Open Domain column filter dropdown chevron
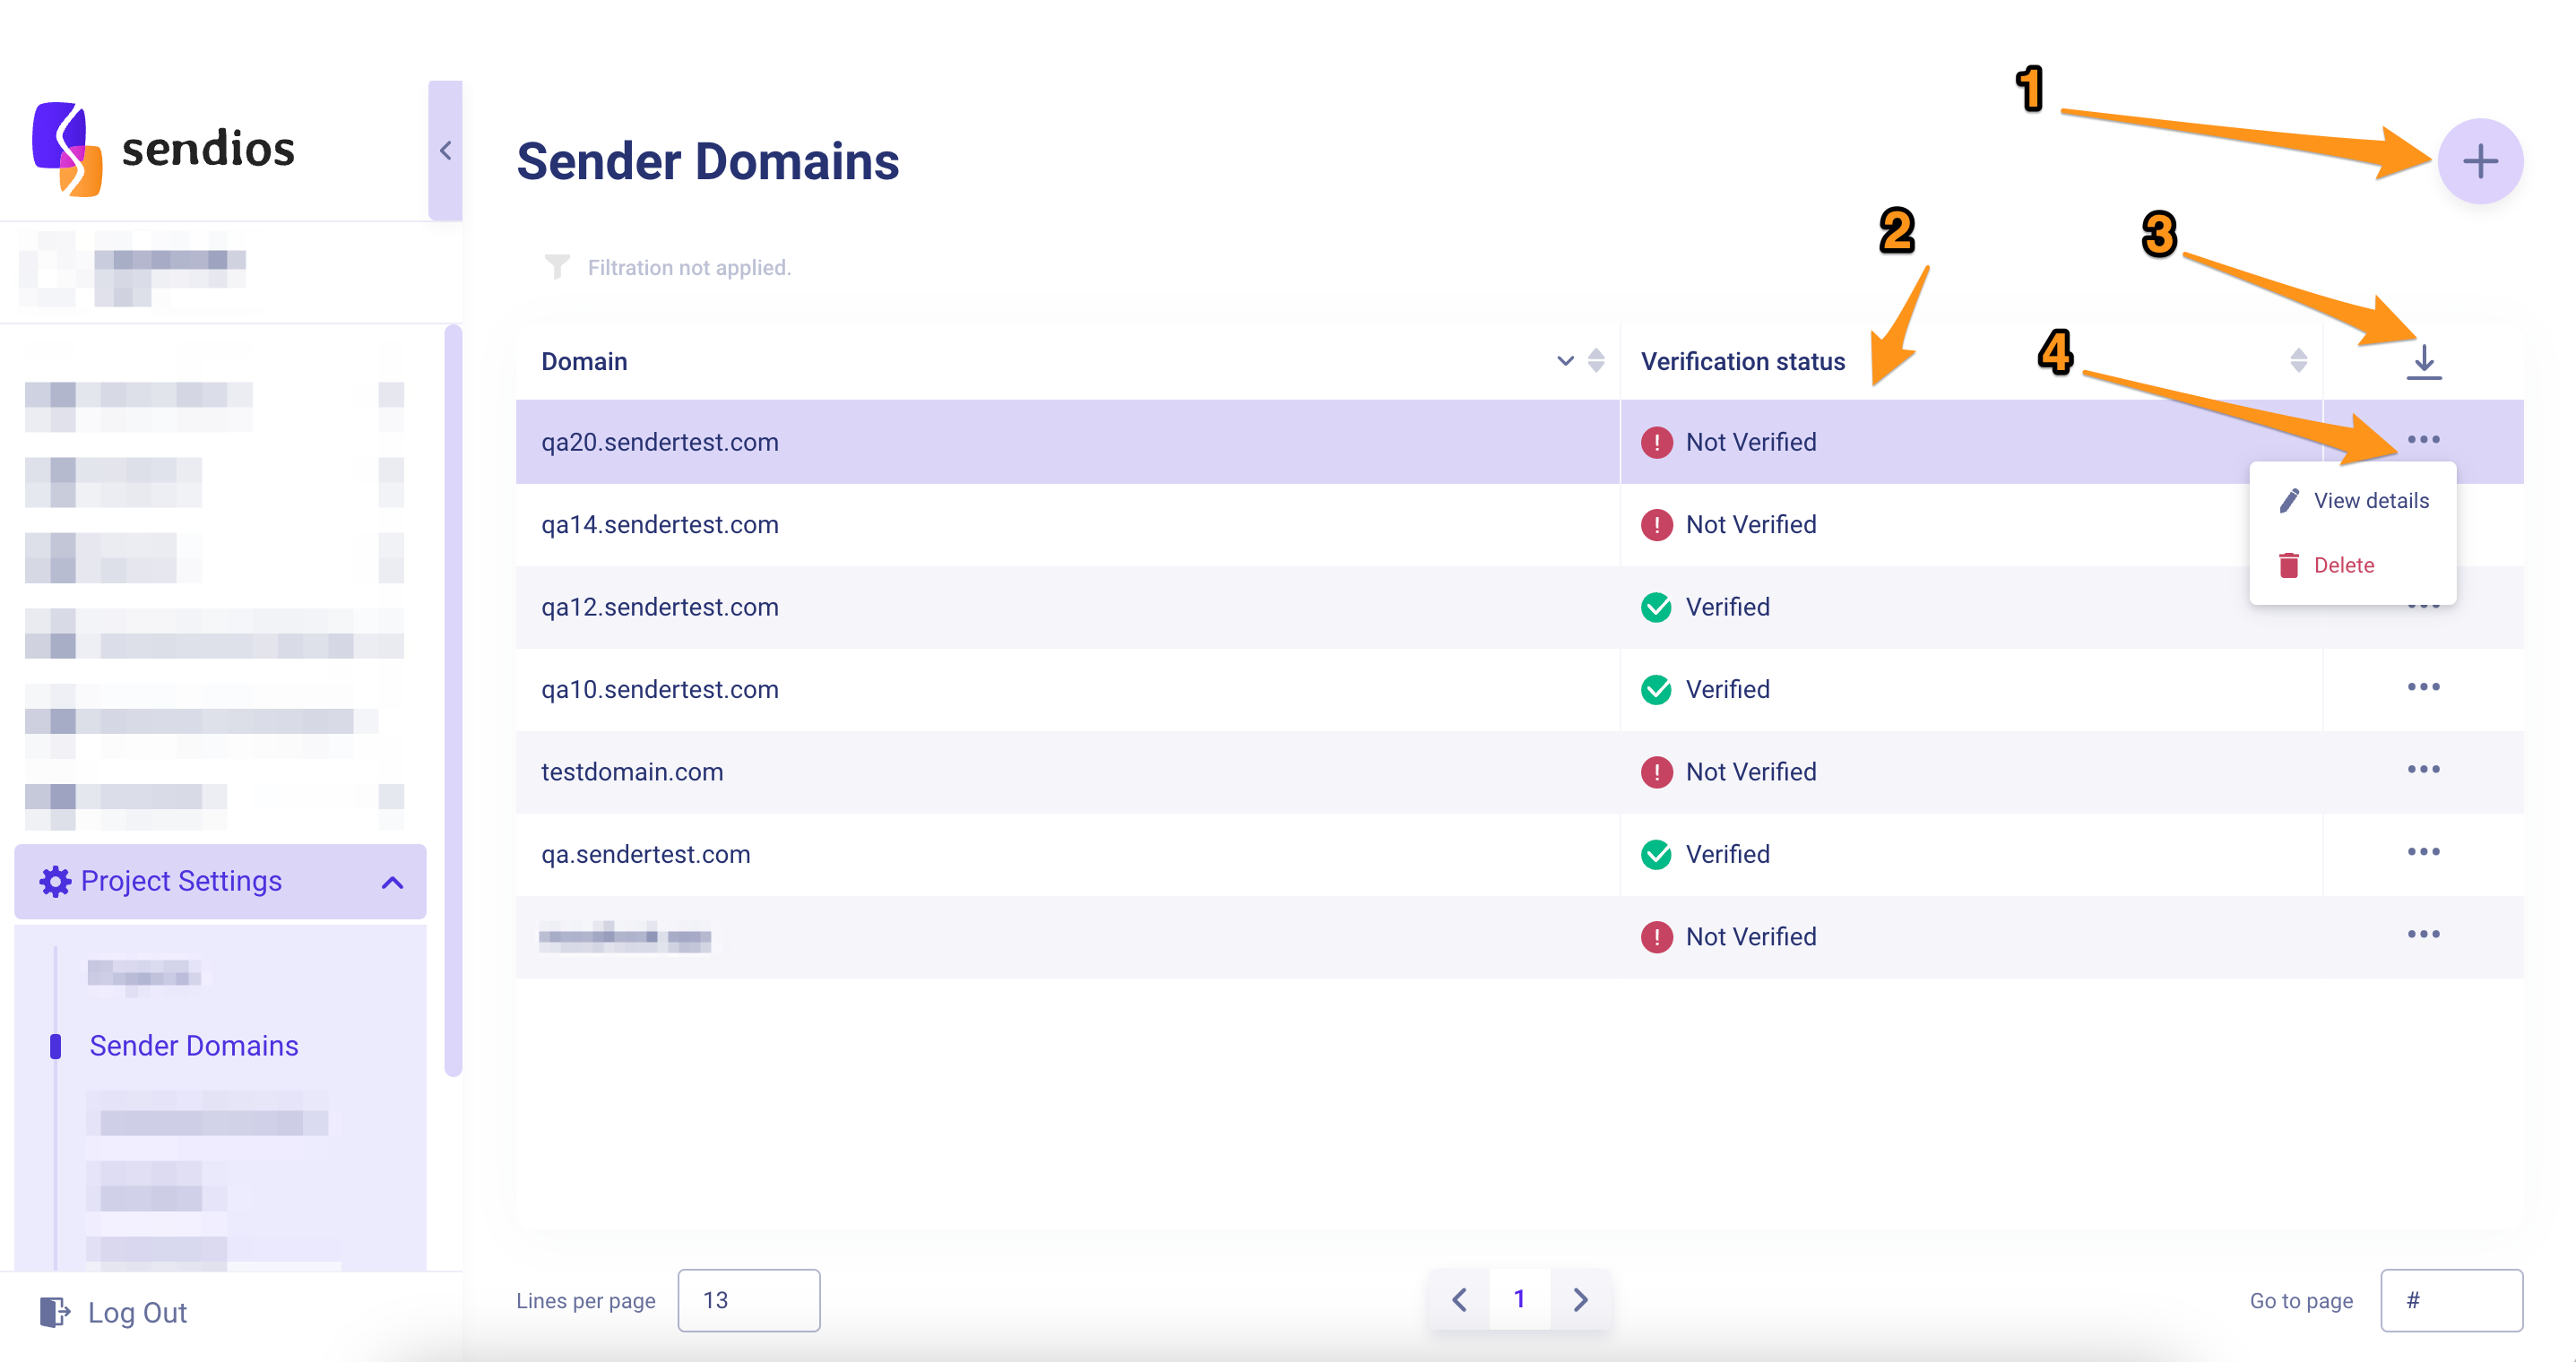 tap(1565, 361)
